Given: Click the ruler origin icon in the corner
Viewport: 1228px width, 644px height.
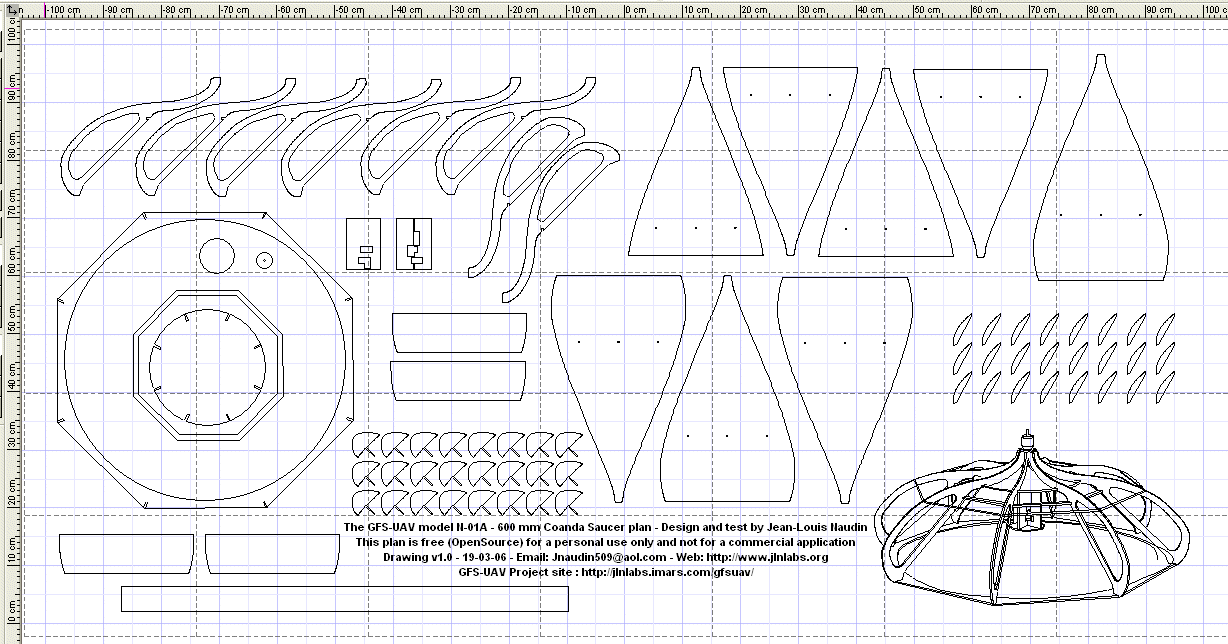Looking at the screenshot, I should 11,8.
